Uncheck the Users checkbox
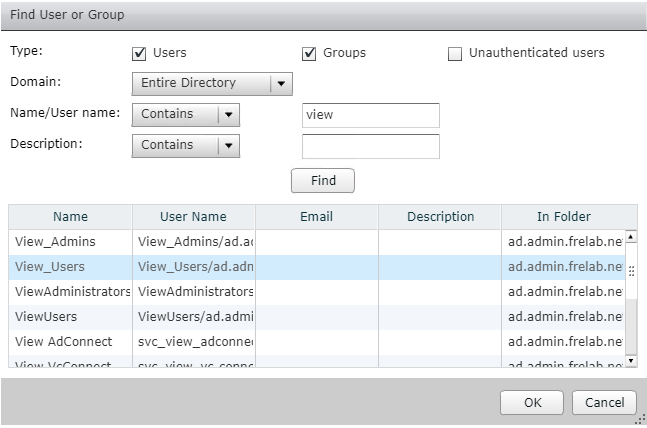Viewport: 647px width, 428px height. tap(139, 53)
